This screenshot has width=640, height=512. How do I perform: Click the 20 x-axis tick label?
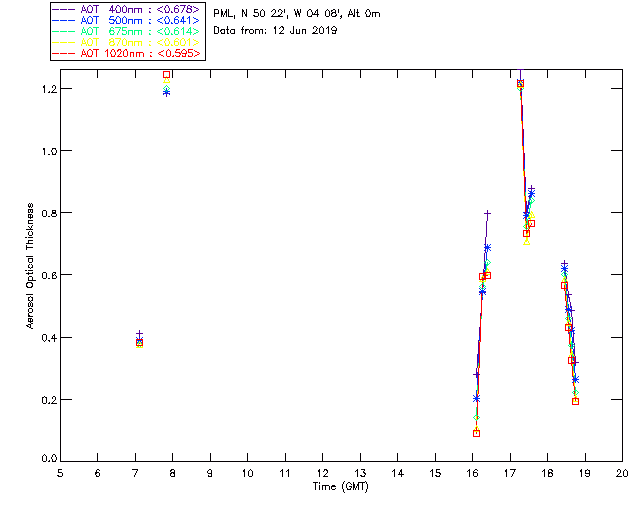click(622, 473)
